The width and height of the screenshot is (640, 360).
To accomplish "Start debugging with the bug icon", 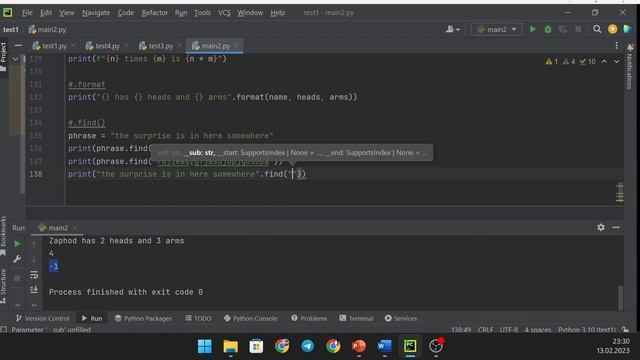I will [x=548, y=29].
